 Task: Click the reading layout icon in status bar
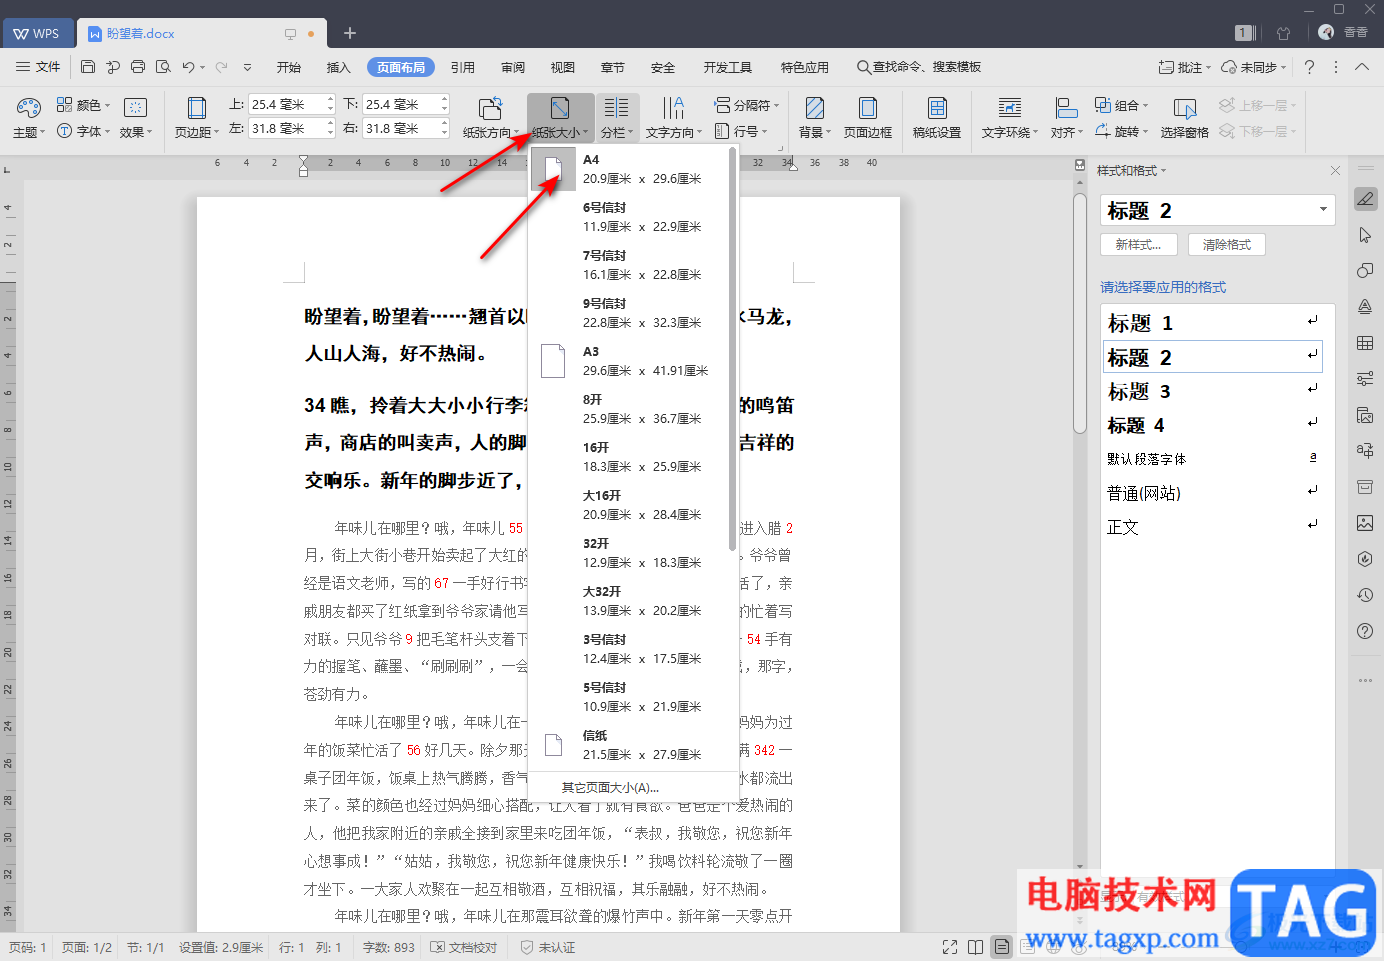[x=975, y=947]
